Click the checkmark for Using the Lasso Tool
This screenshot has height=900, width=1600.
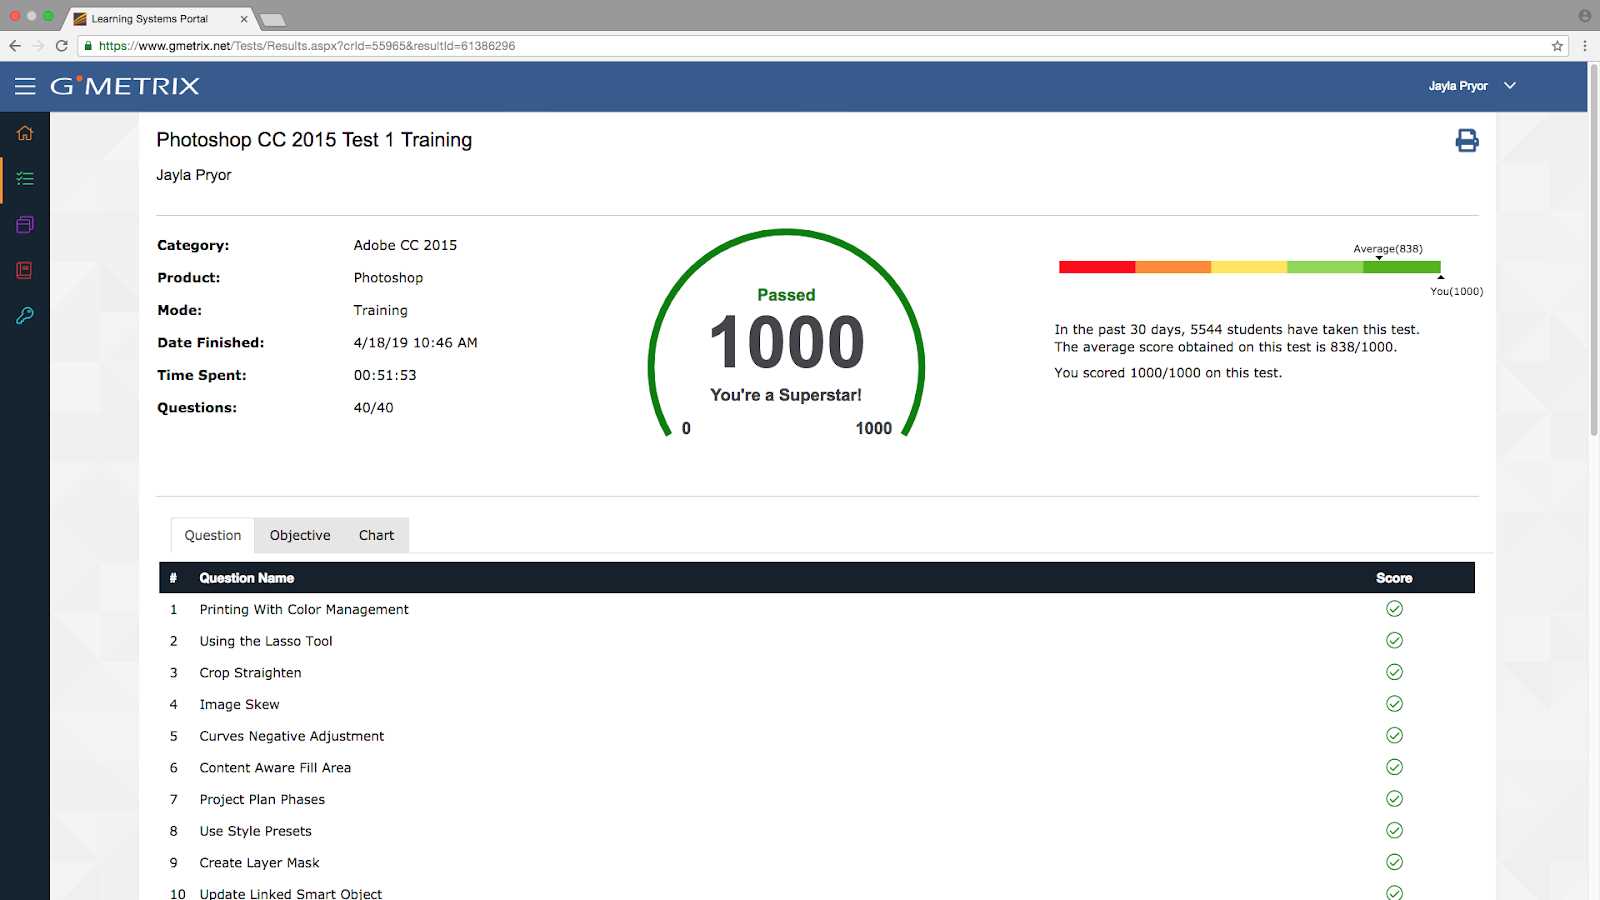pos(1394,641)
